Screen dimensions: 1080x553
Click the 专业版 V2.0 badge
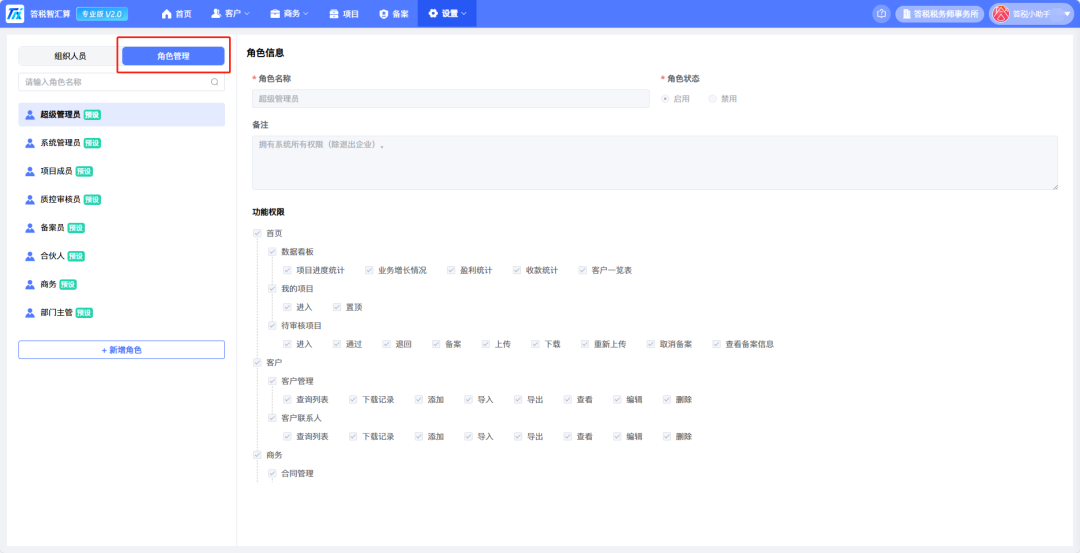coord(101,14)
